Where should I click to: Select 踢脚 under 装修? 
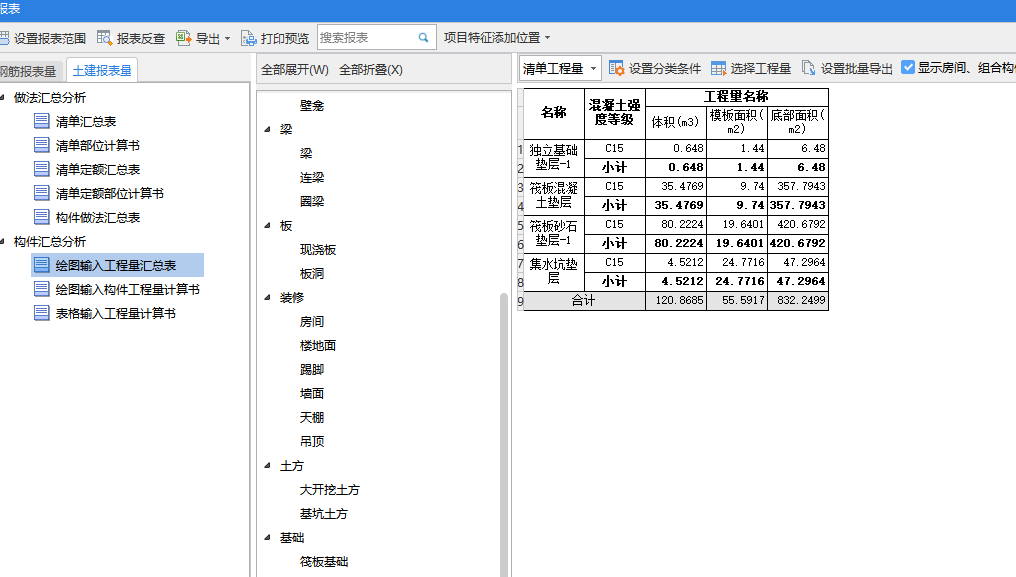coord(312,370)
